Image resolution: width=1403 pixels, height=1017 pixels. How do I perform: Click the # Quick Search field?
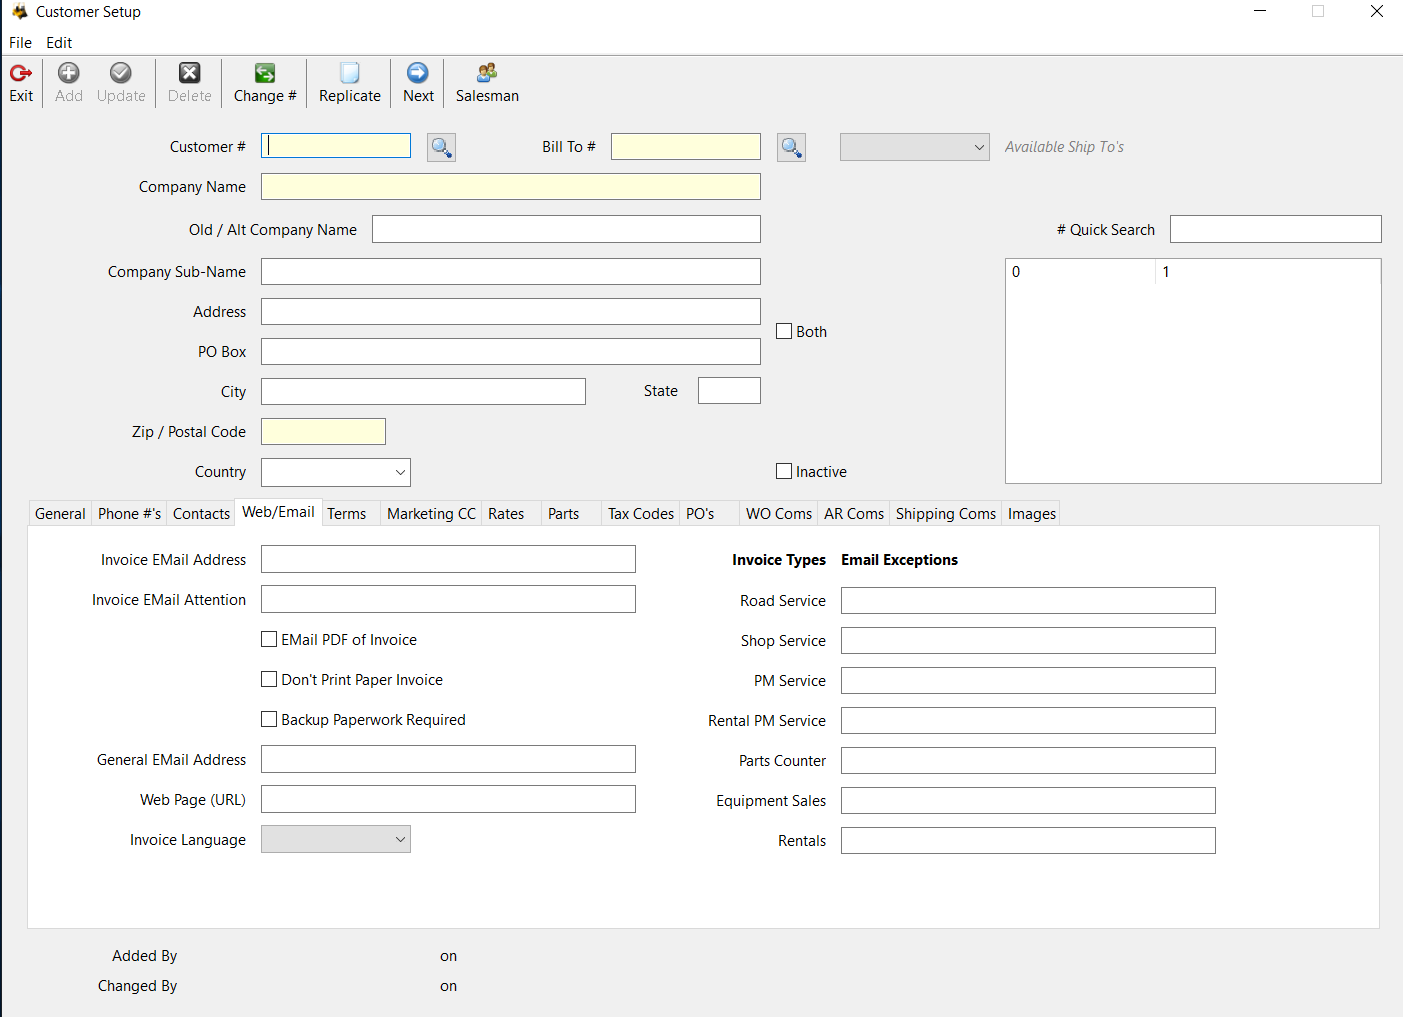pos(1276,229)
